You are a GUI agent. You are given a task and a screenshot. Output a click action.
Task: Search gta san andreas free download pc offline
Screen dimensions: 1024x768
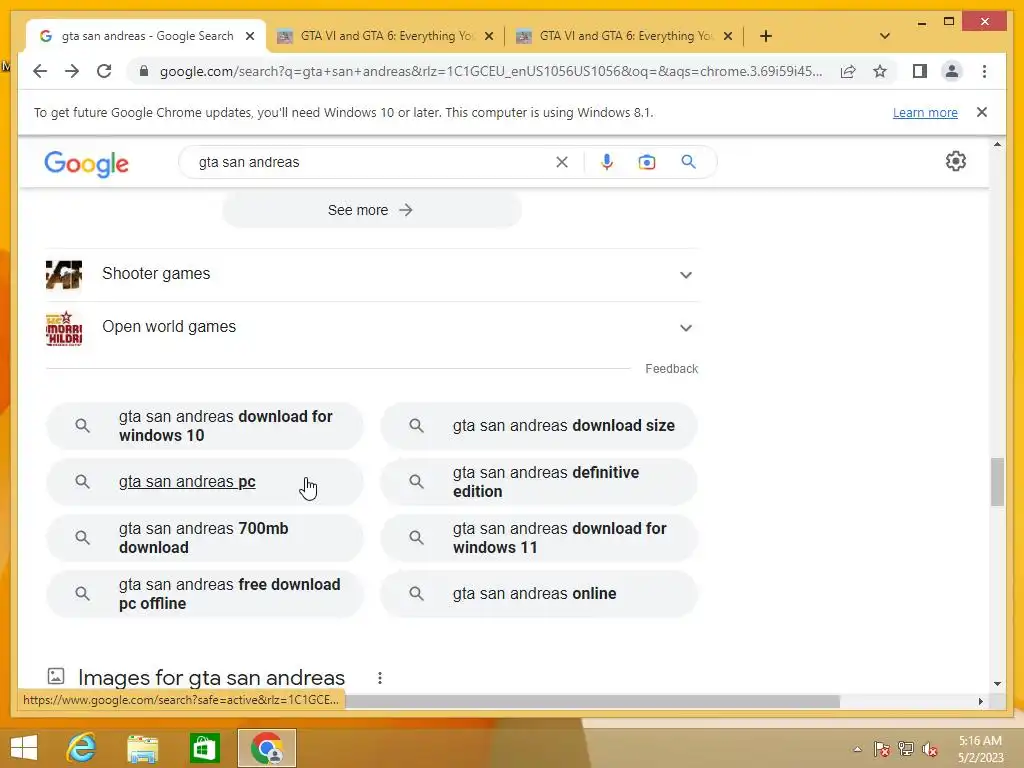point(204,594)
